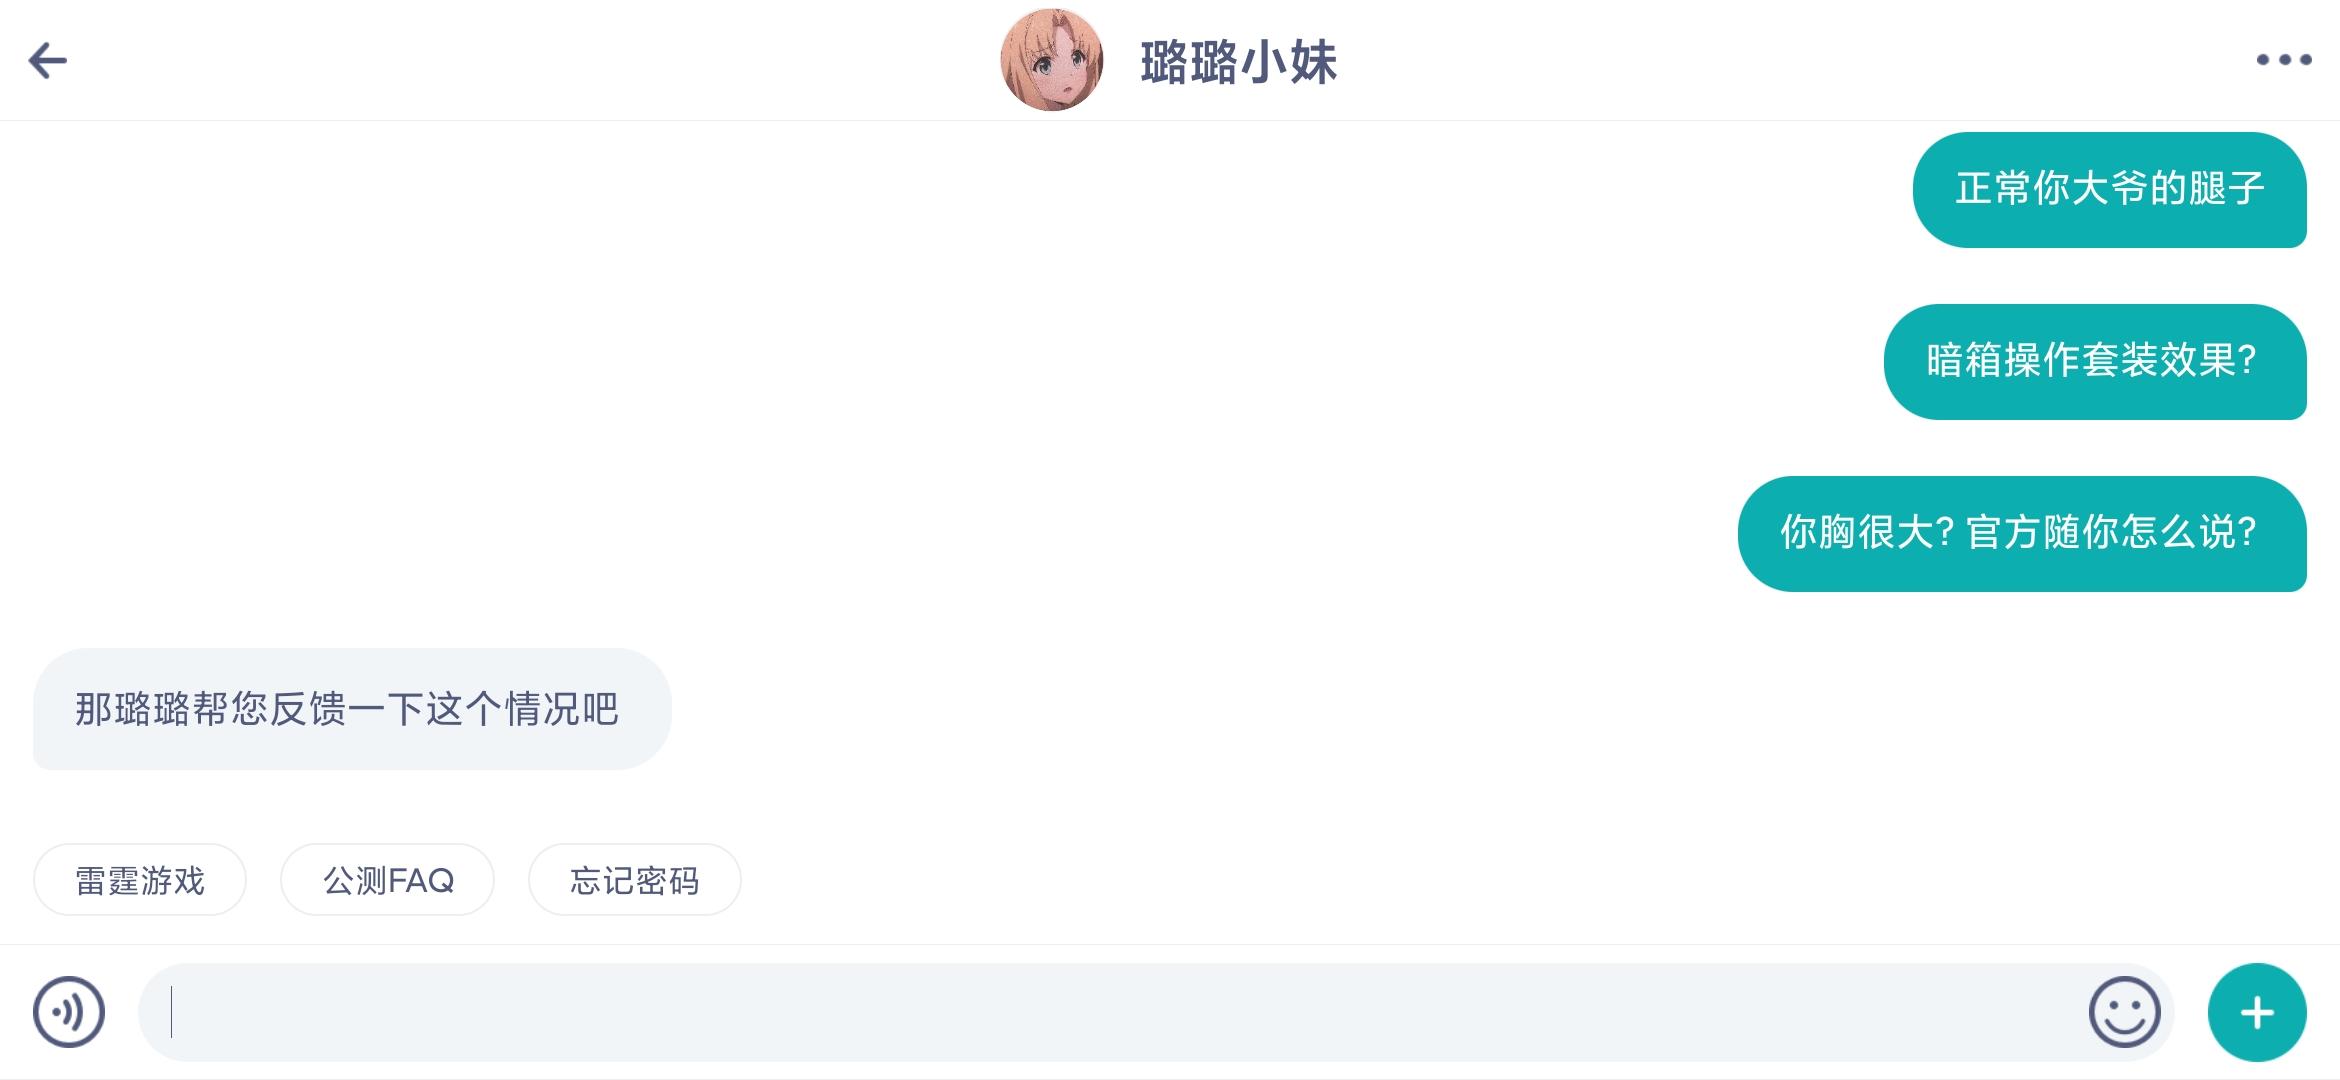The image size is (2340, 1080).
Task: View the 璐璐小妹 profile avatar
Action: (x=1052, y=60)
